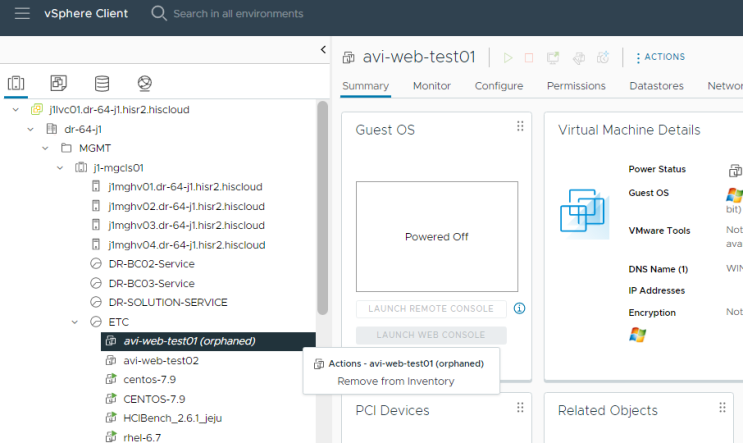
Task: Select the Hosts and Clusters inventory icon
Action: tap(15, 83)
